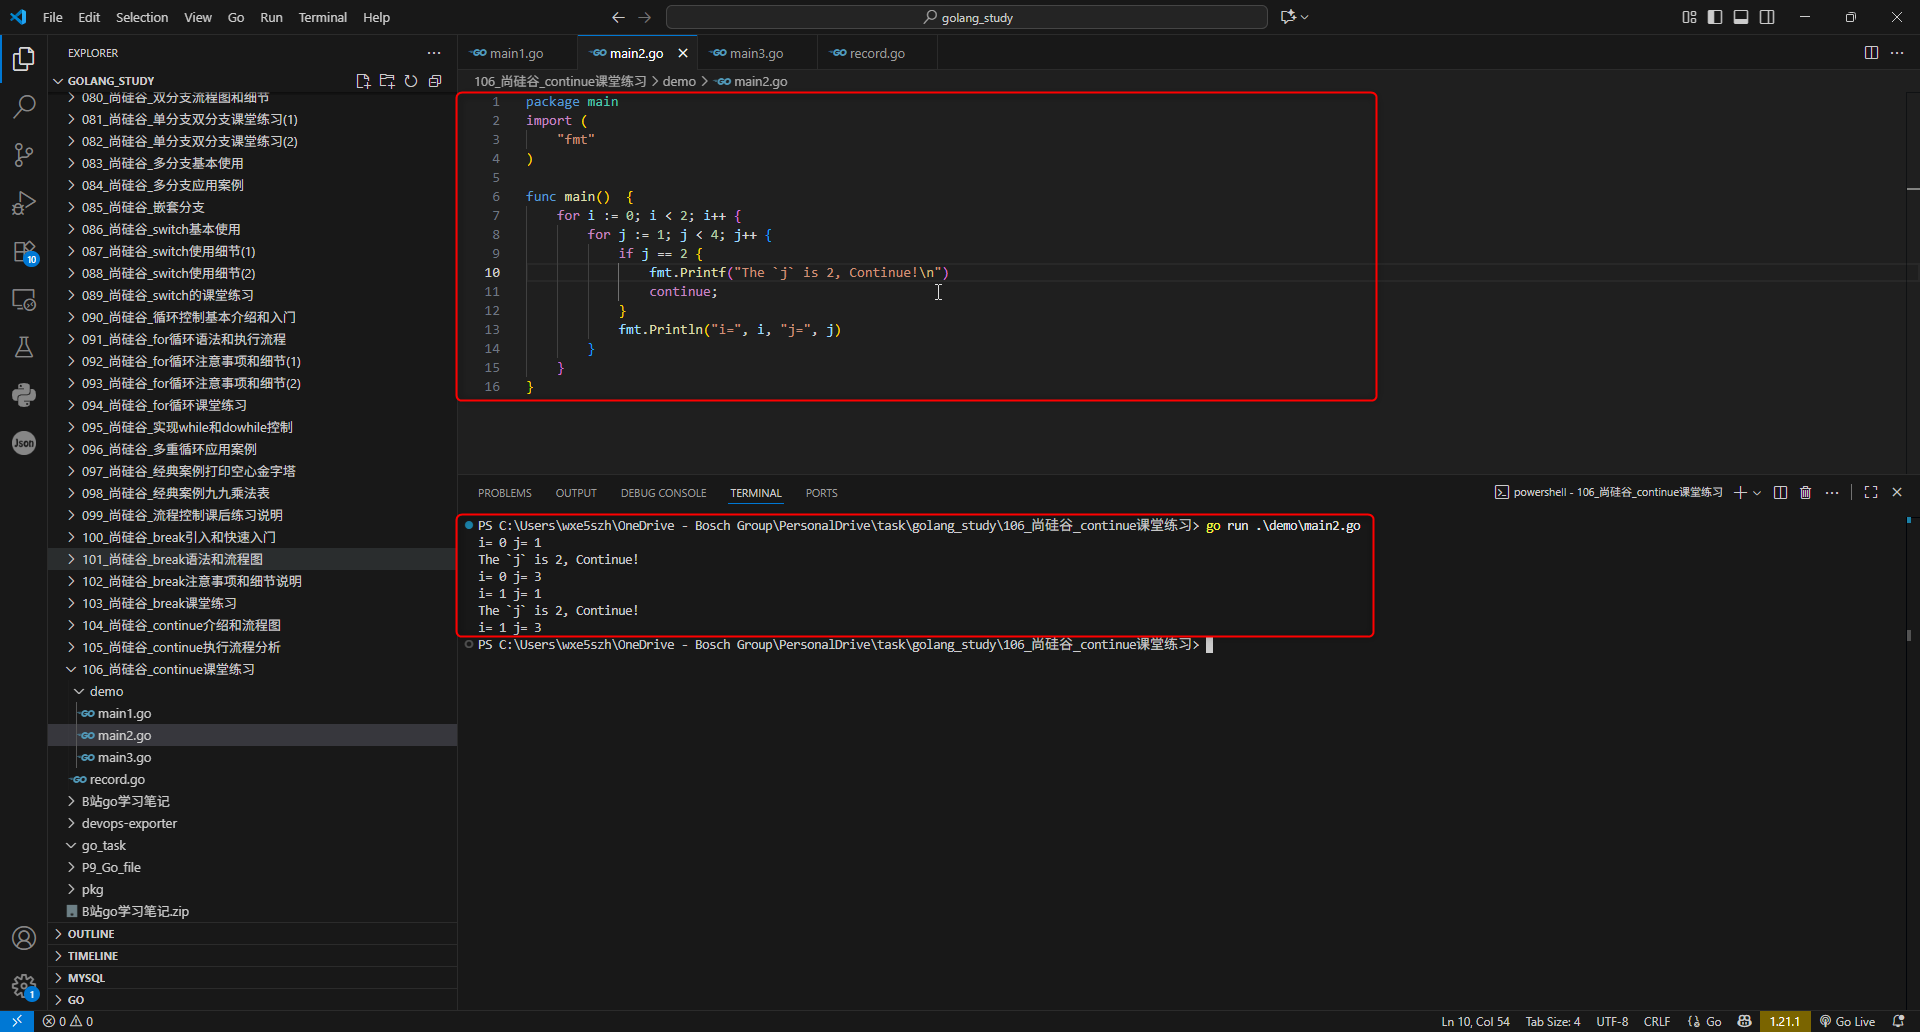The width and height of the screenshot is (1920, 1032).
Task: Open the Copilot dropdown arrow in title bar
Action: [1304, 17]
